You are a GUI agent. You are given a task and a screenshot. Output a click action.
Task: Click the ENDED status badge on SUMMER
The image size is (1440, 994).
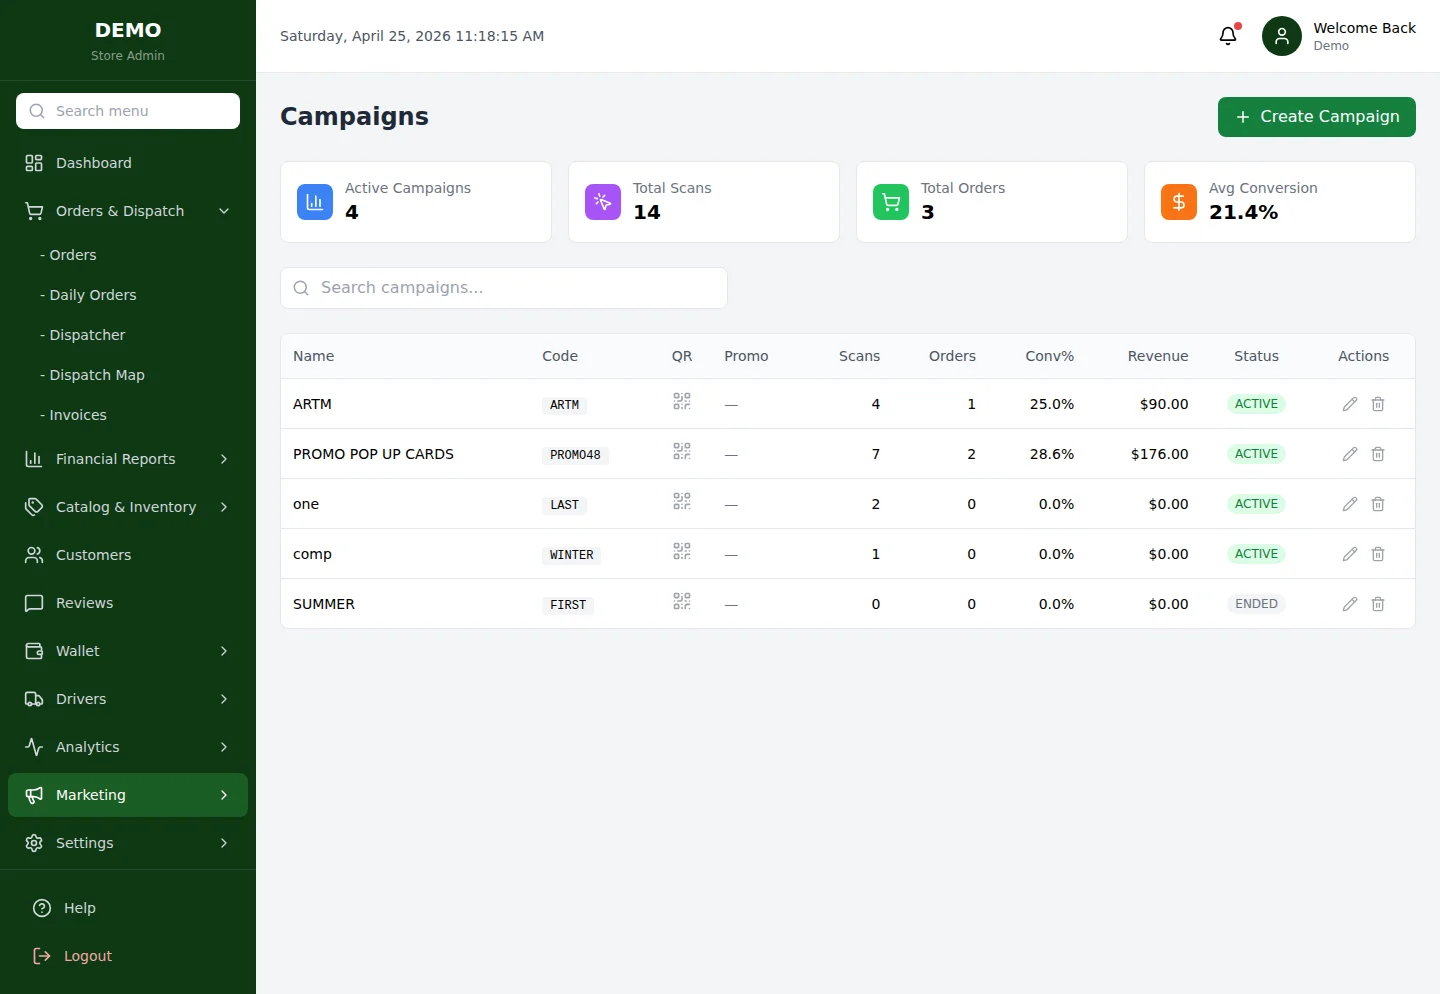(1256, 603)
